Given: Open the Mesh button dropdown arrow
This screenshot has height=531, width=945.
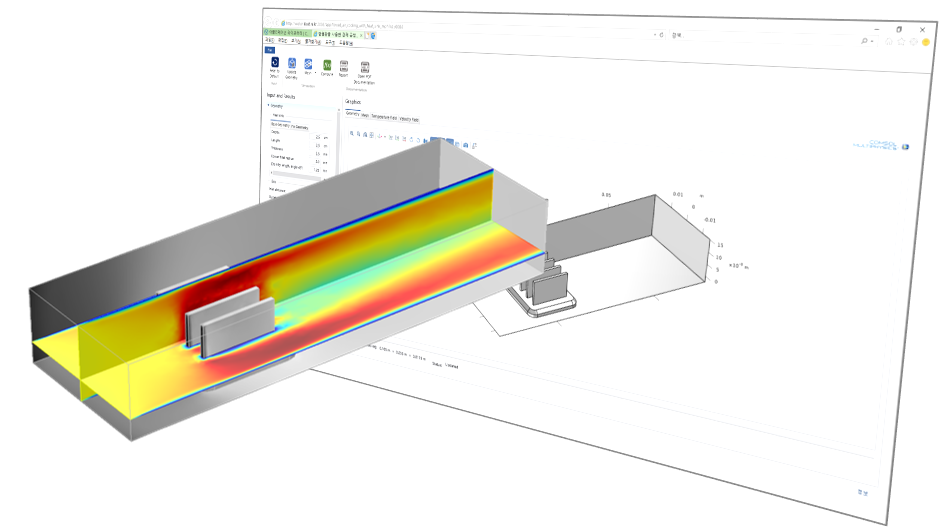Looking at the screenshot, I should coord(315,71).
